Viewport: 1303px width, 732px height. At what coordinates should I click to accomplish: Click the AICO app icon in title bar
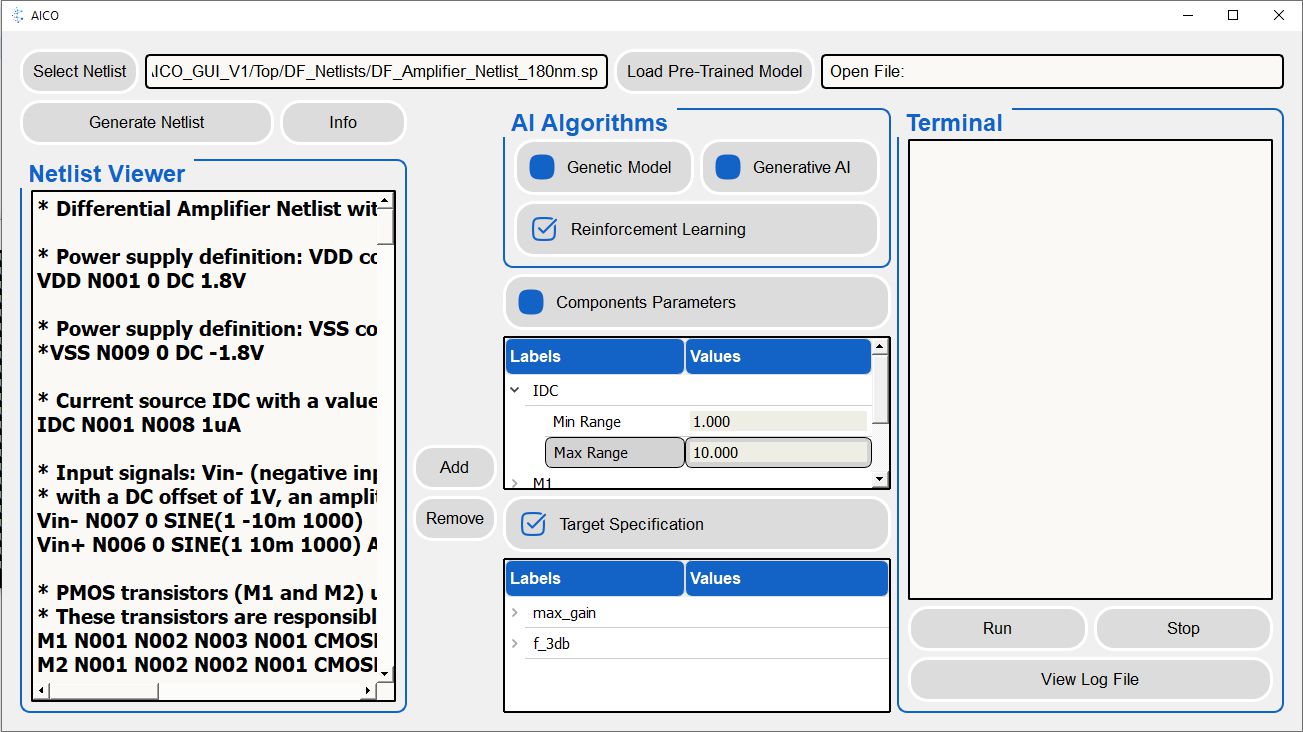(17, 16)
